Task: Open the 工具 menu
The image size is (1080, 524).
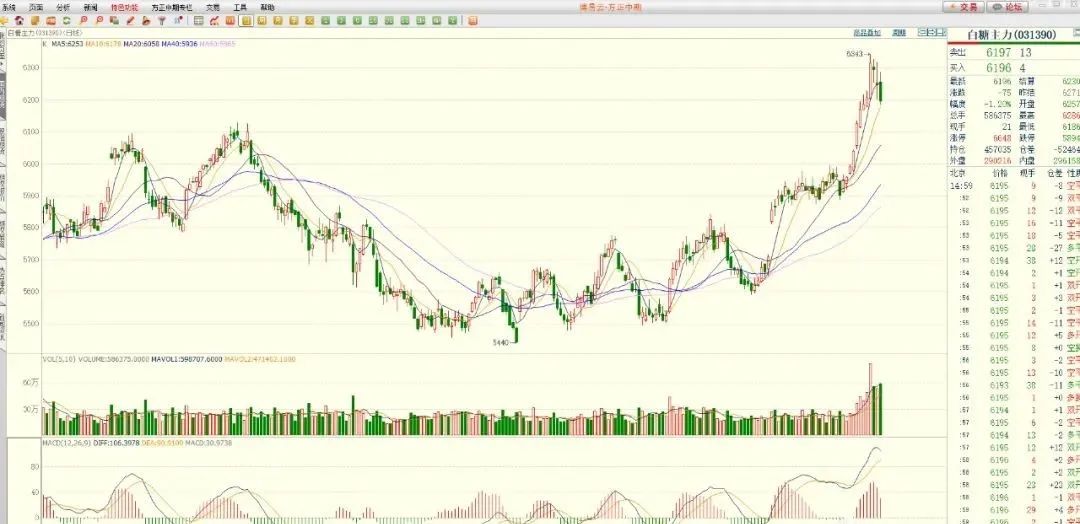Action: click(240, 7)
